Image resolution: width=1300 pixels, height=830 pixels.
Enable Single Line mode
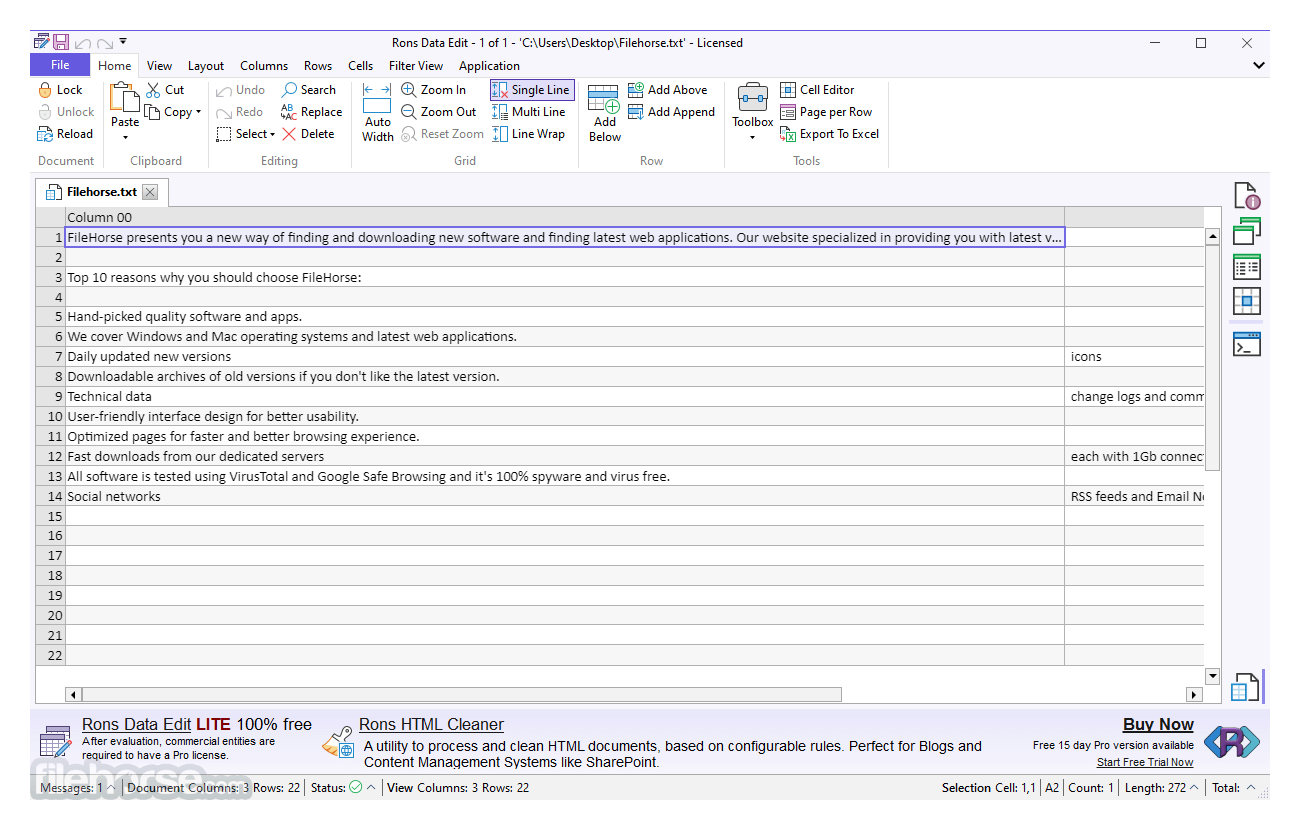[532, 90]
